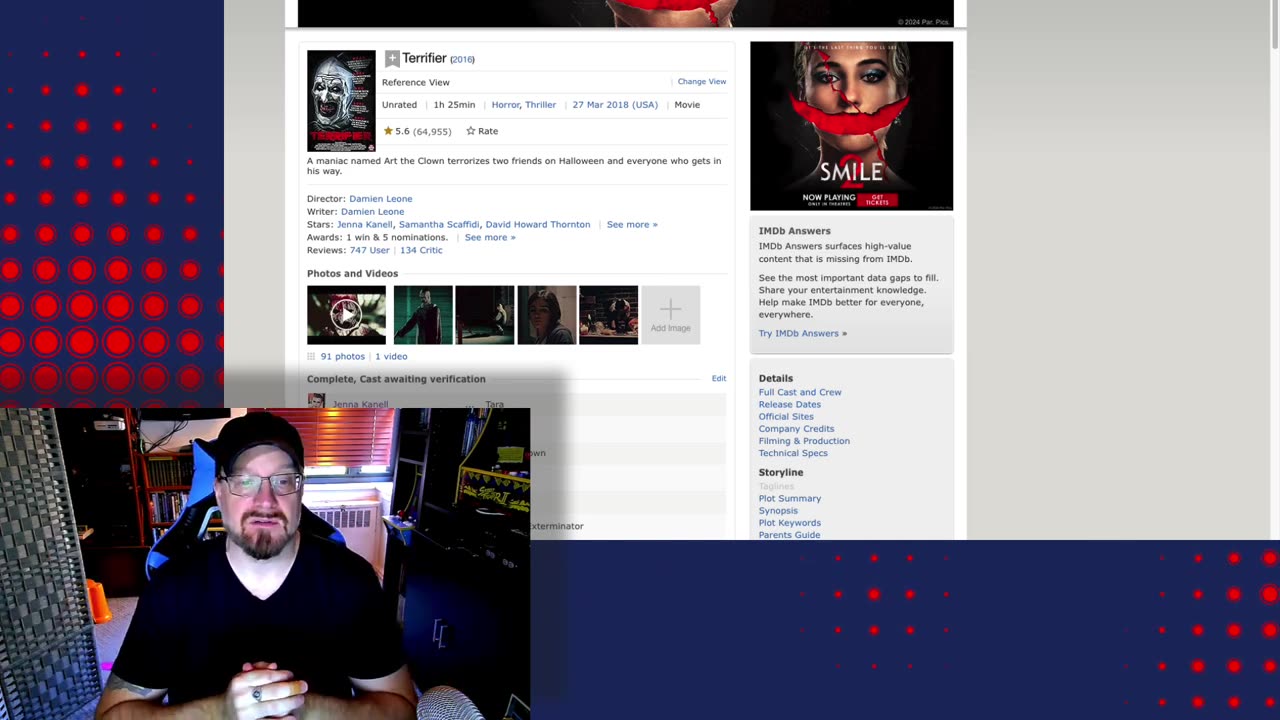This screenshot has width=1280, height=720.
Task: Open the second photo thumbnail of man standing
Action: [x=423, y=315]
